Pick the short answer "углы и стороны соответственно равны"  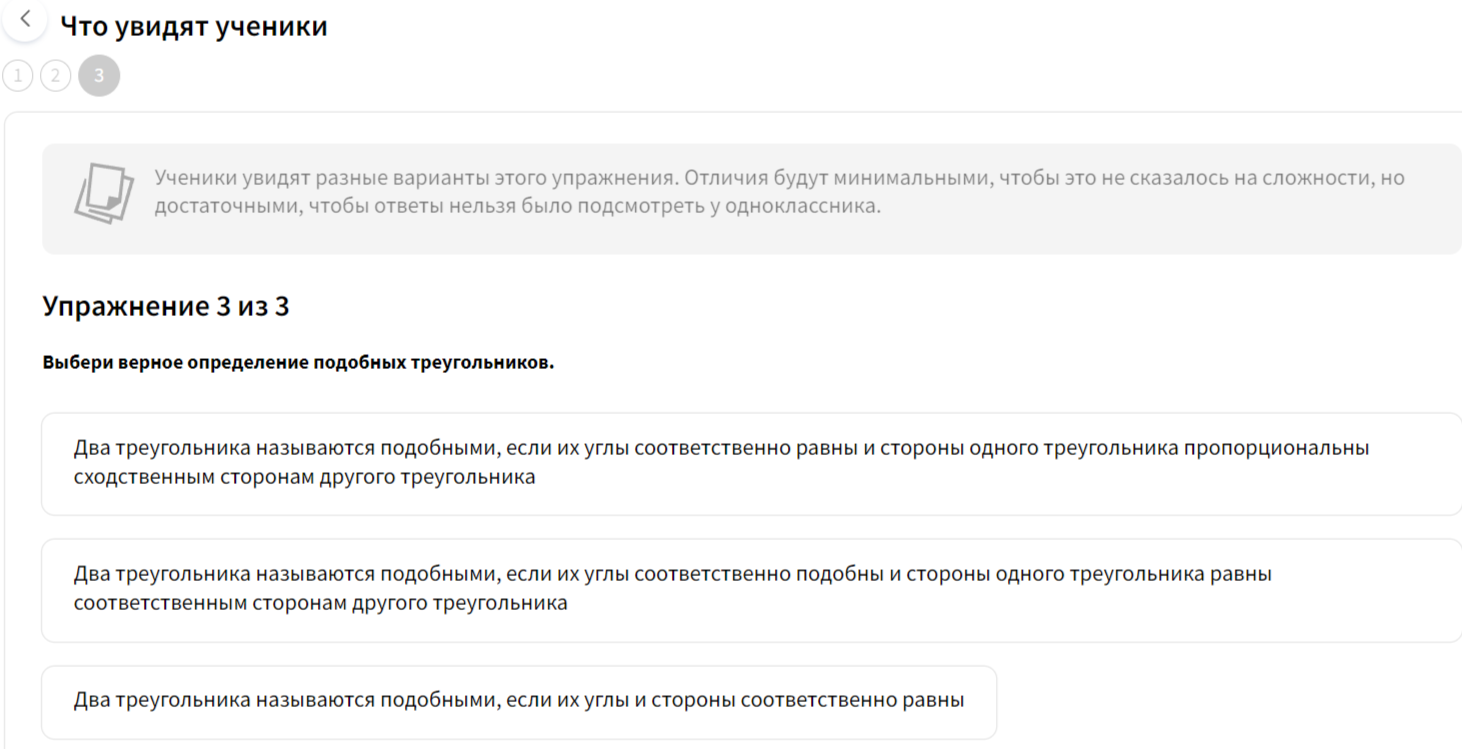518,701
